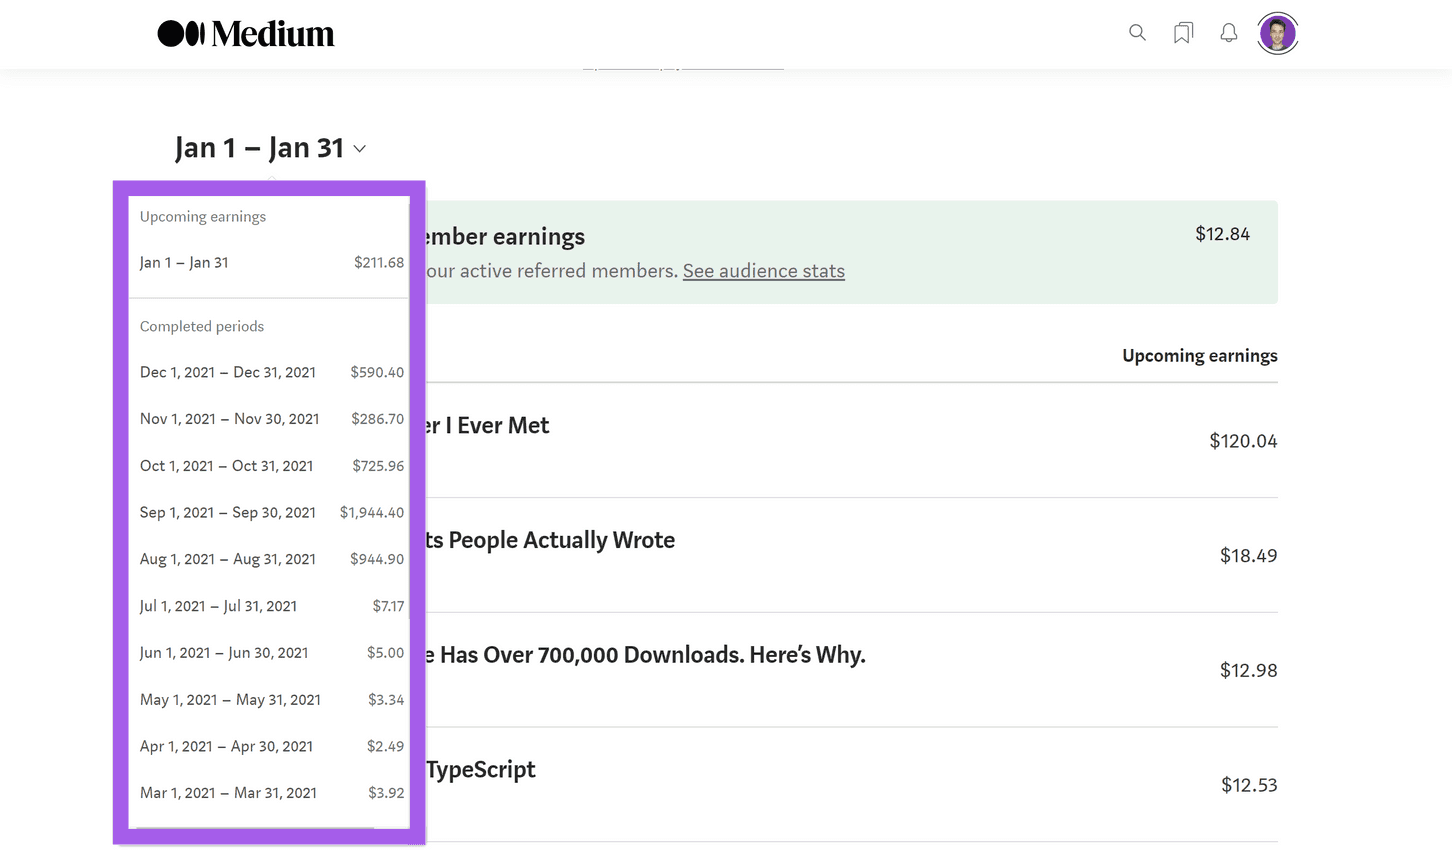Viewport: 1452px width, 850px height.
Task: Pick the Sep 2021 period with $1,944.40
Action: pyautogui.click(x=270, y=513)
